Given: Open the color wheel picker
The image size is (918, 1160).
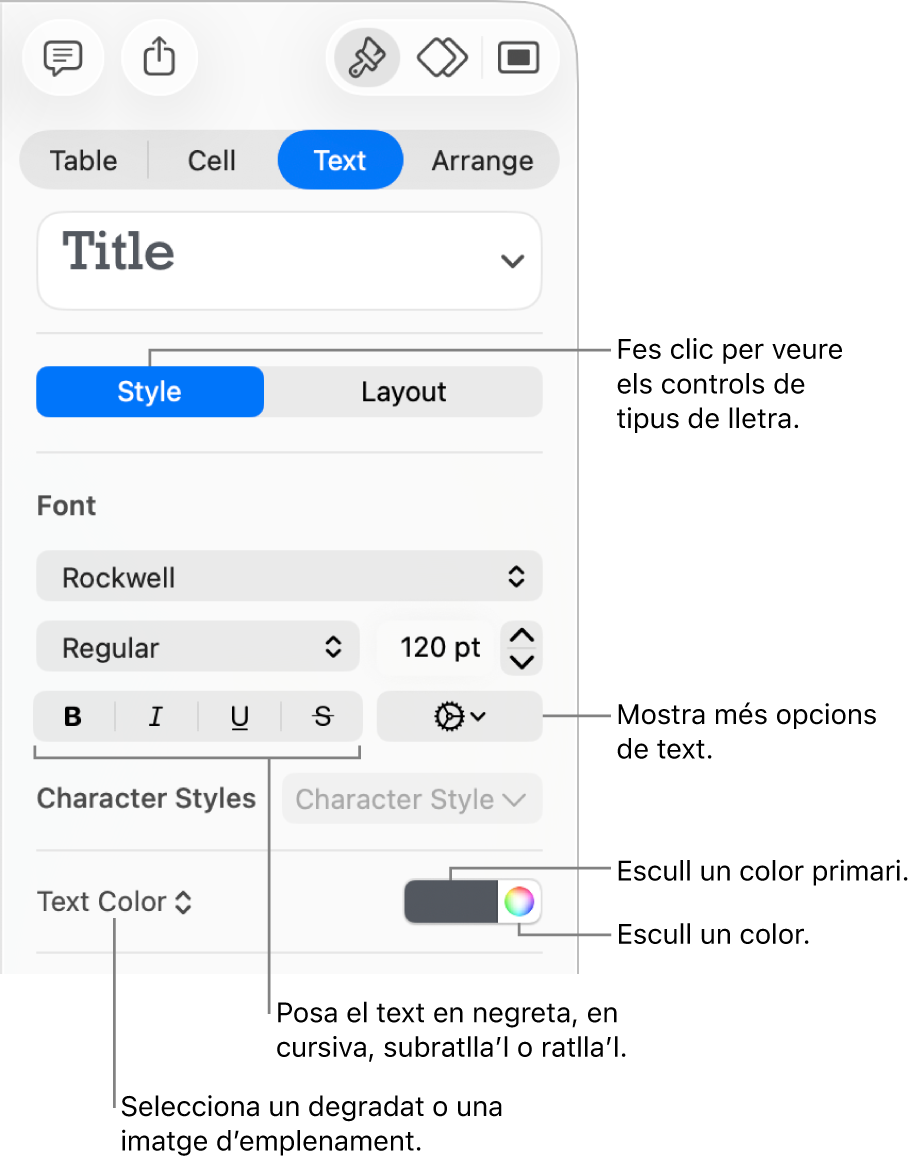Looking at the screenshot, I should (522, 901).
